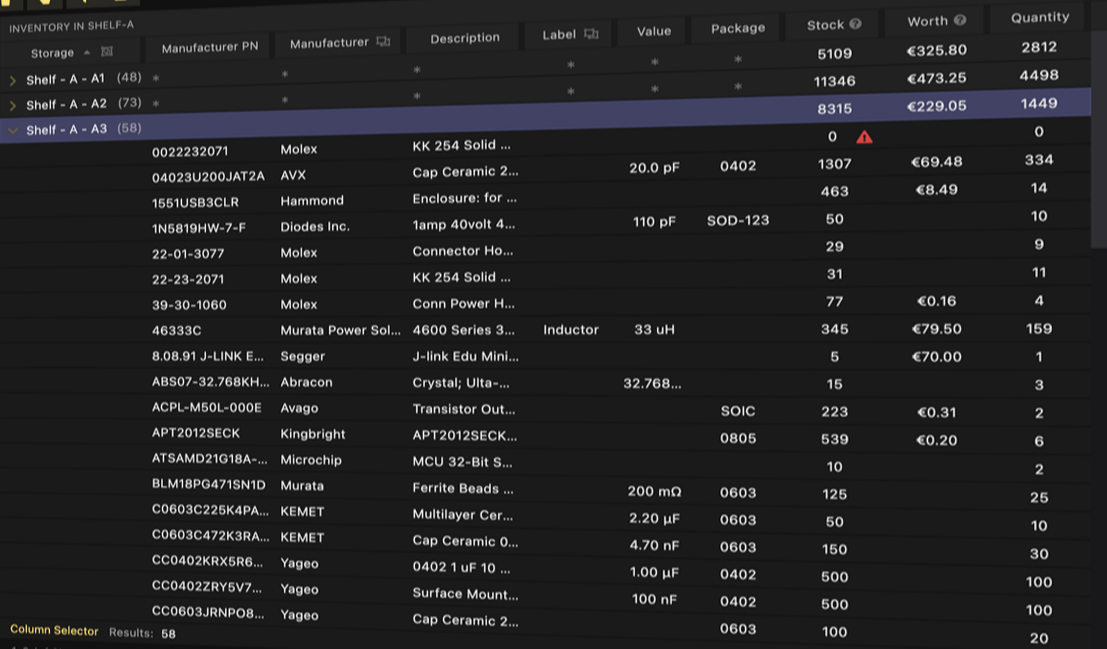Click the help icon next to Stock
Viewport: 1107px width, 649px height.
point(856,24)
